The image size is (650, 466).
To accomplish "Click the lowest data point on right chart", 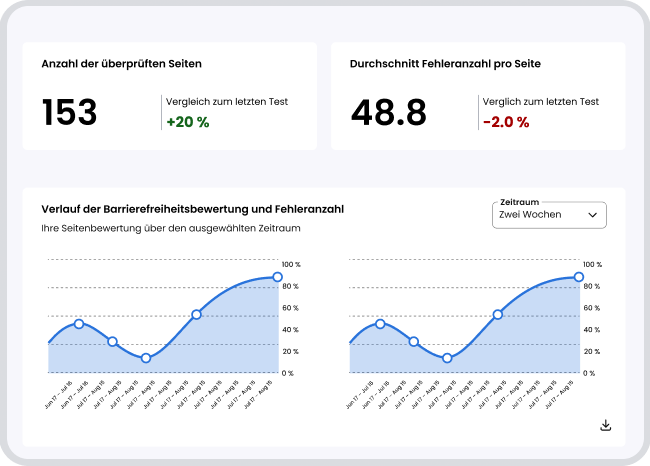I will coord(447,358).
